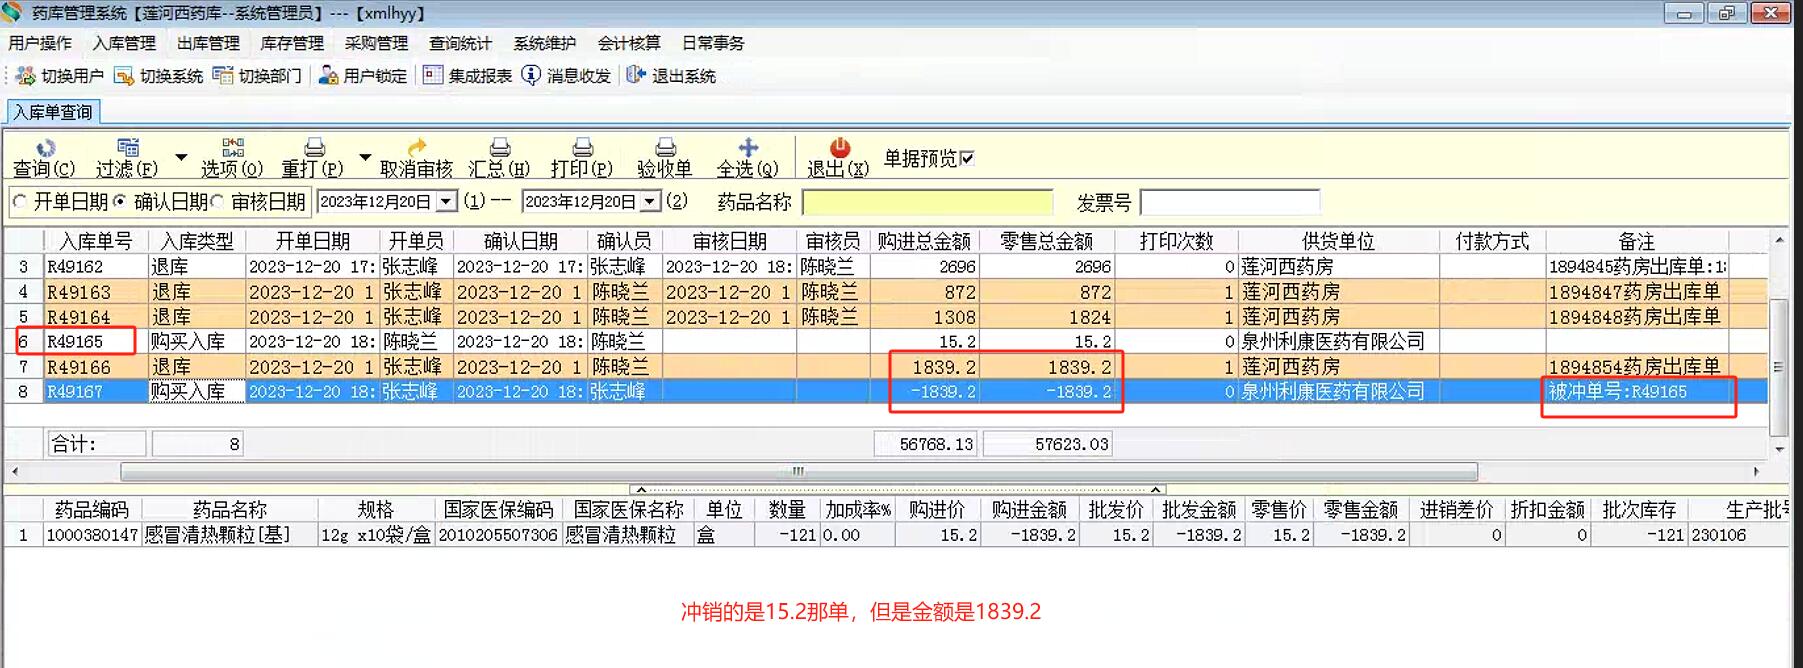Click vertical scrollbar up arrow of order list

point(1779,240)
